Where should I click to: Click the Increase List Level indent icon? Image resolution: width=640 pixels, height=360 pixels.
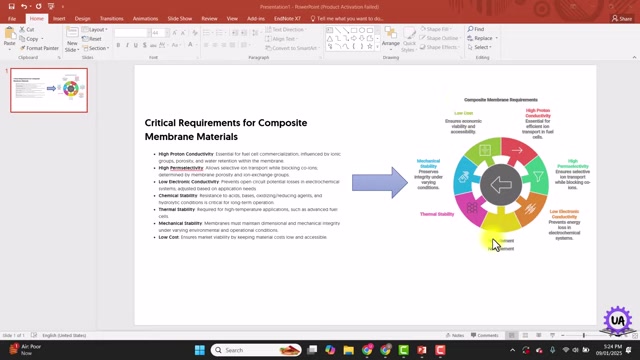coord(244,33)
